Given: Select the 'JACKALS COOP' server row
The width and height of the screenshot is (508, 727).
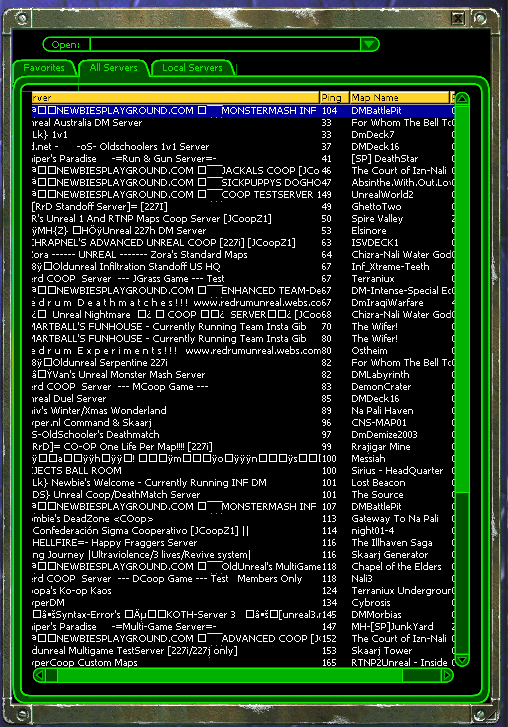Looking at the screenshot, I should point(243,171).
